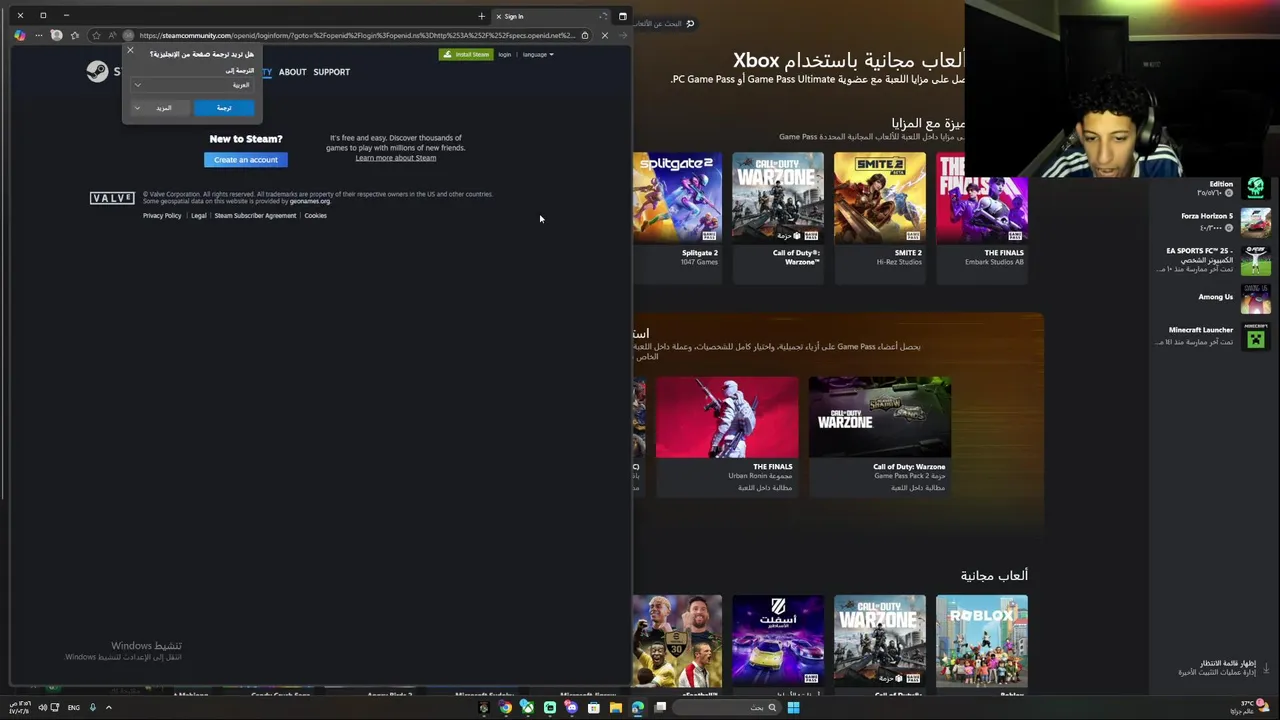Click the Microsoft Edge taskbar icon
The image size is (1280, 720).
point(637,707)
